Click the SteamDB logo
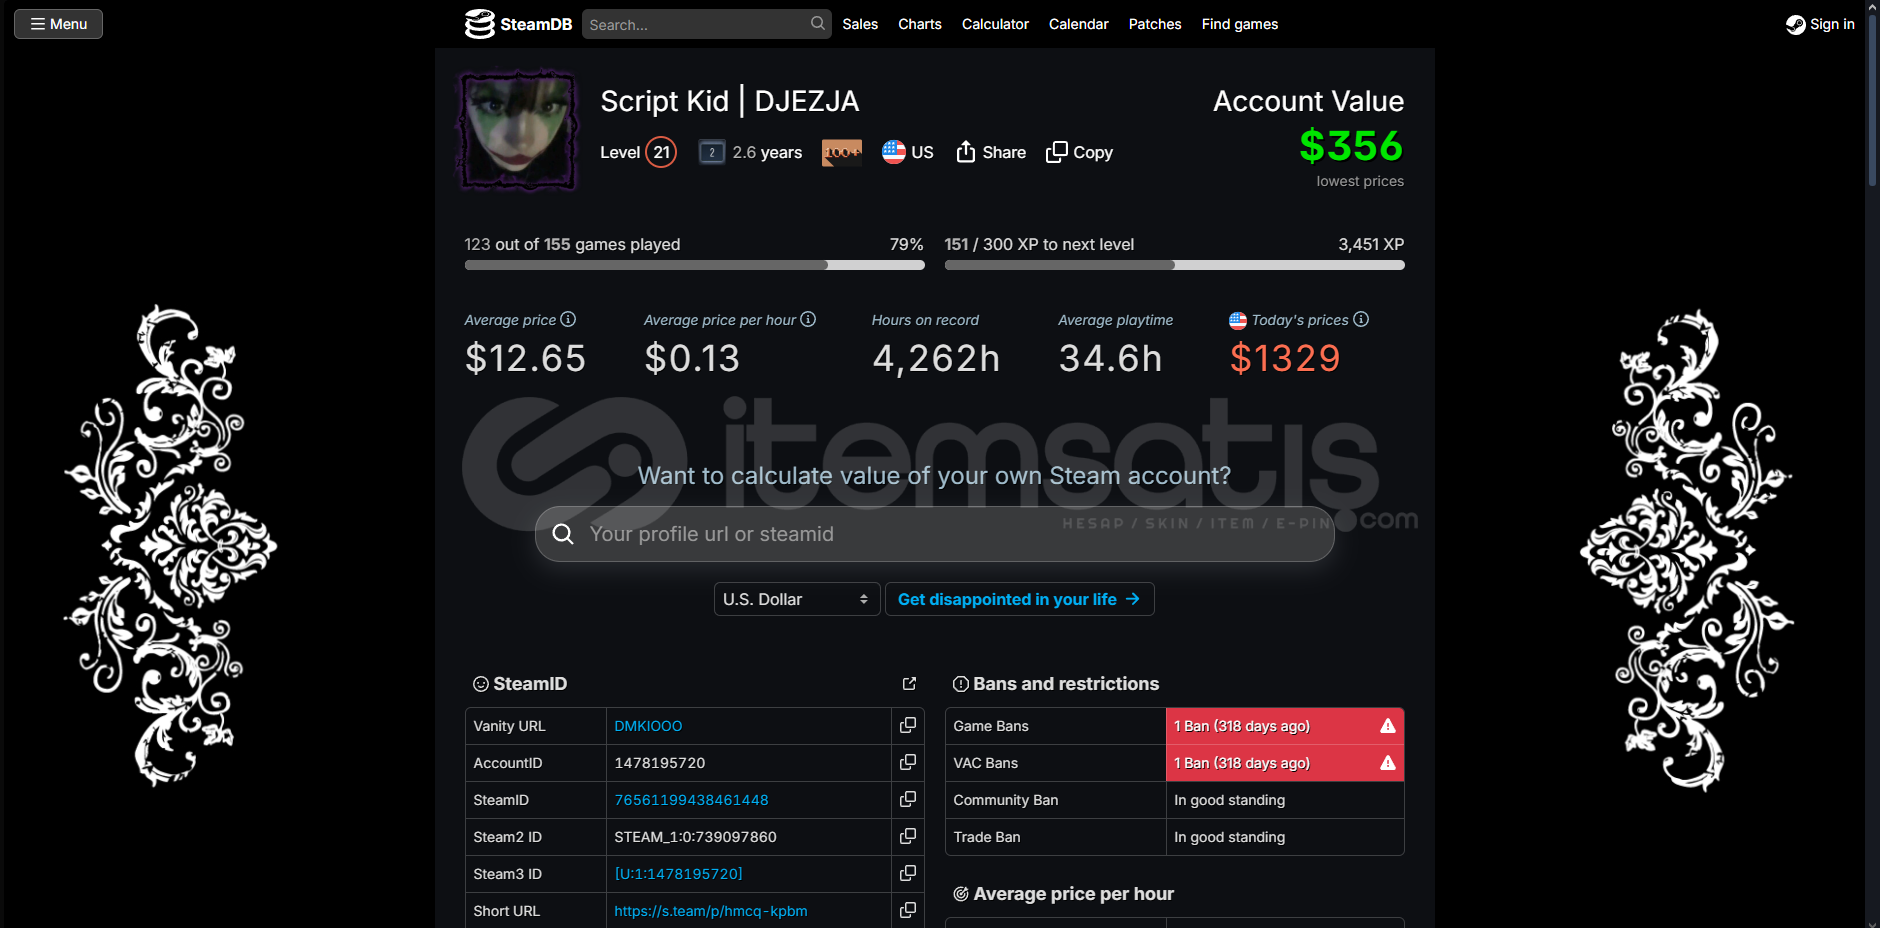The image size is (1880, 928). pyautogui.click(x=518, y=24)
